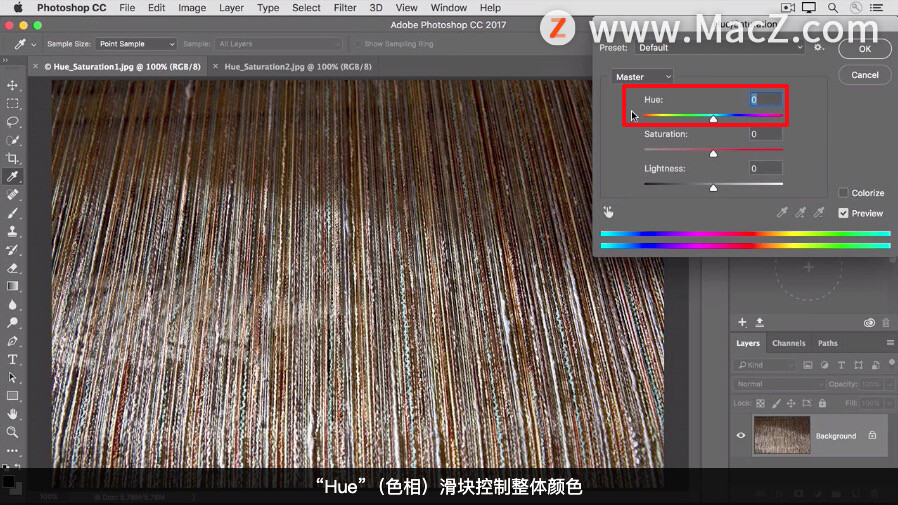Open the Master channel dropdown
Viewport: 898px width, 505px height.
point(641,77)
